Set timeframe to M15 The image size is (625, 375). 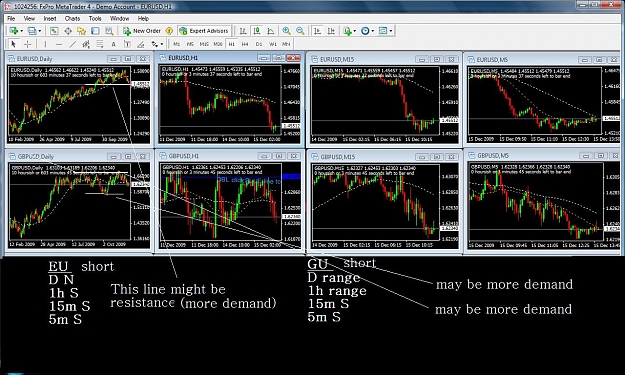coord(204,44)
